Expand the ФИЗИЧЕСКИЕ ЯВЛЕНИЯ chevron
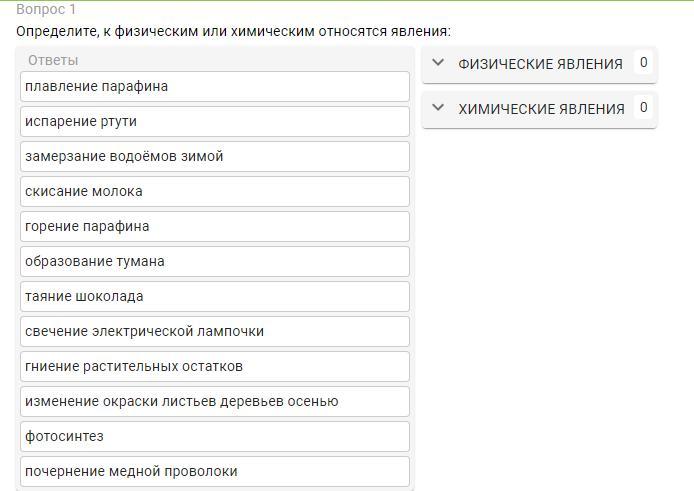The image size is (694, 491). (438, 63)
